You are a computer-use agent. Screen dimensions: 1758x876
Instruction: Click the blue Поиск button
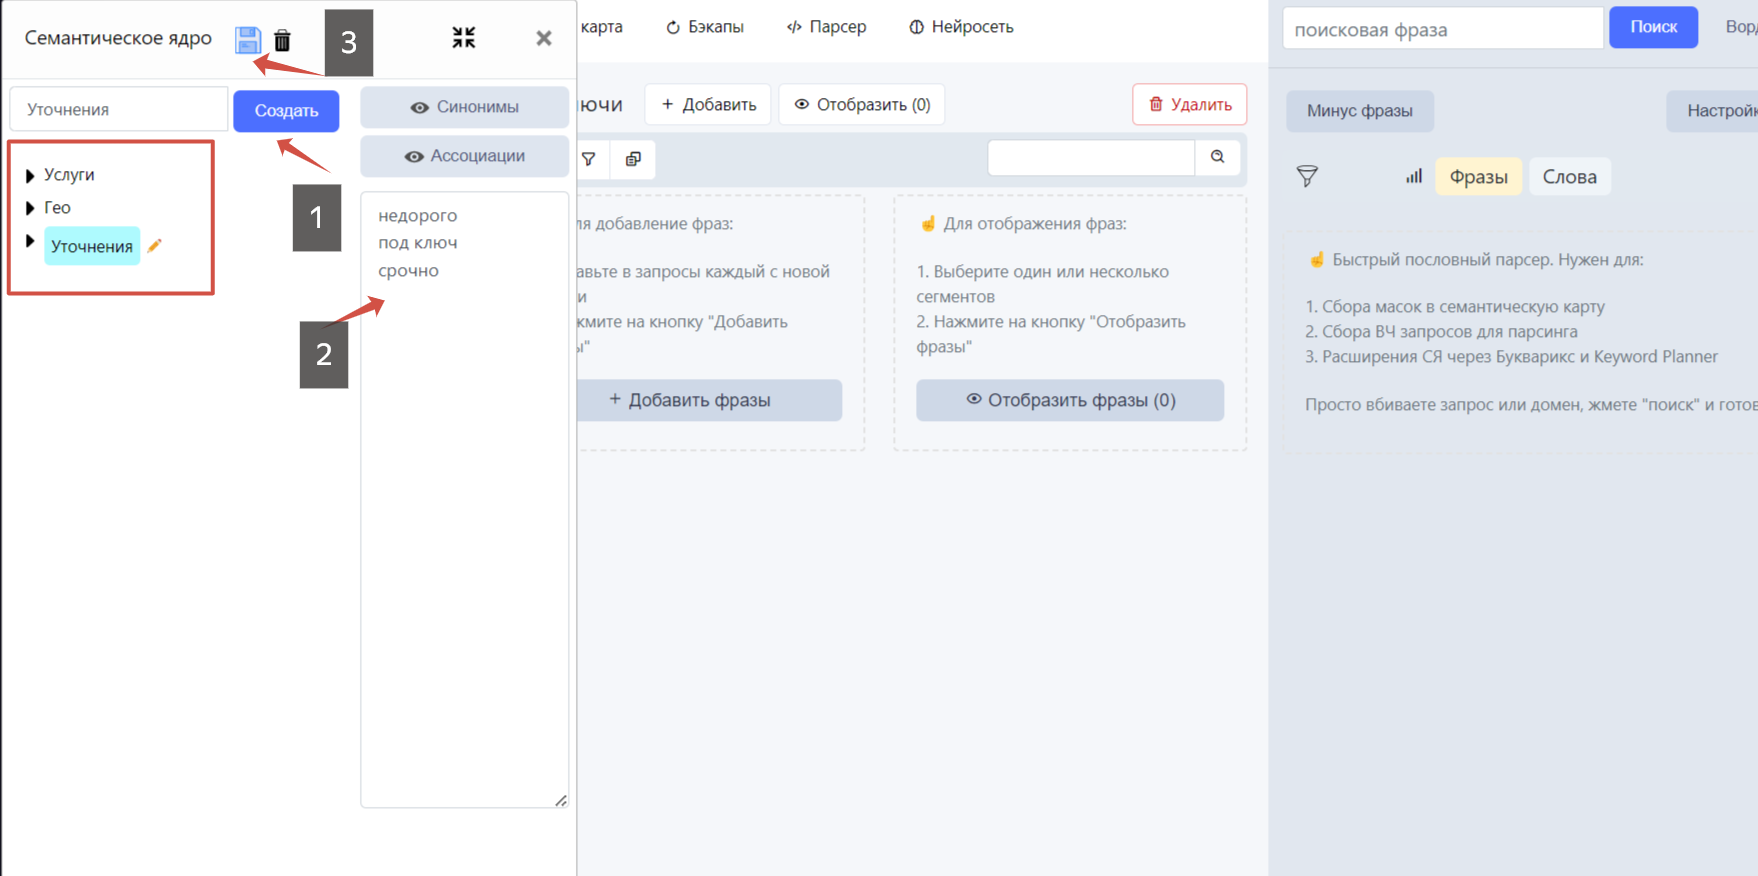point(1653,27)
